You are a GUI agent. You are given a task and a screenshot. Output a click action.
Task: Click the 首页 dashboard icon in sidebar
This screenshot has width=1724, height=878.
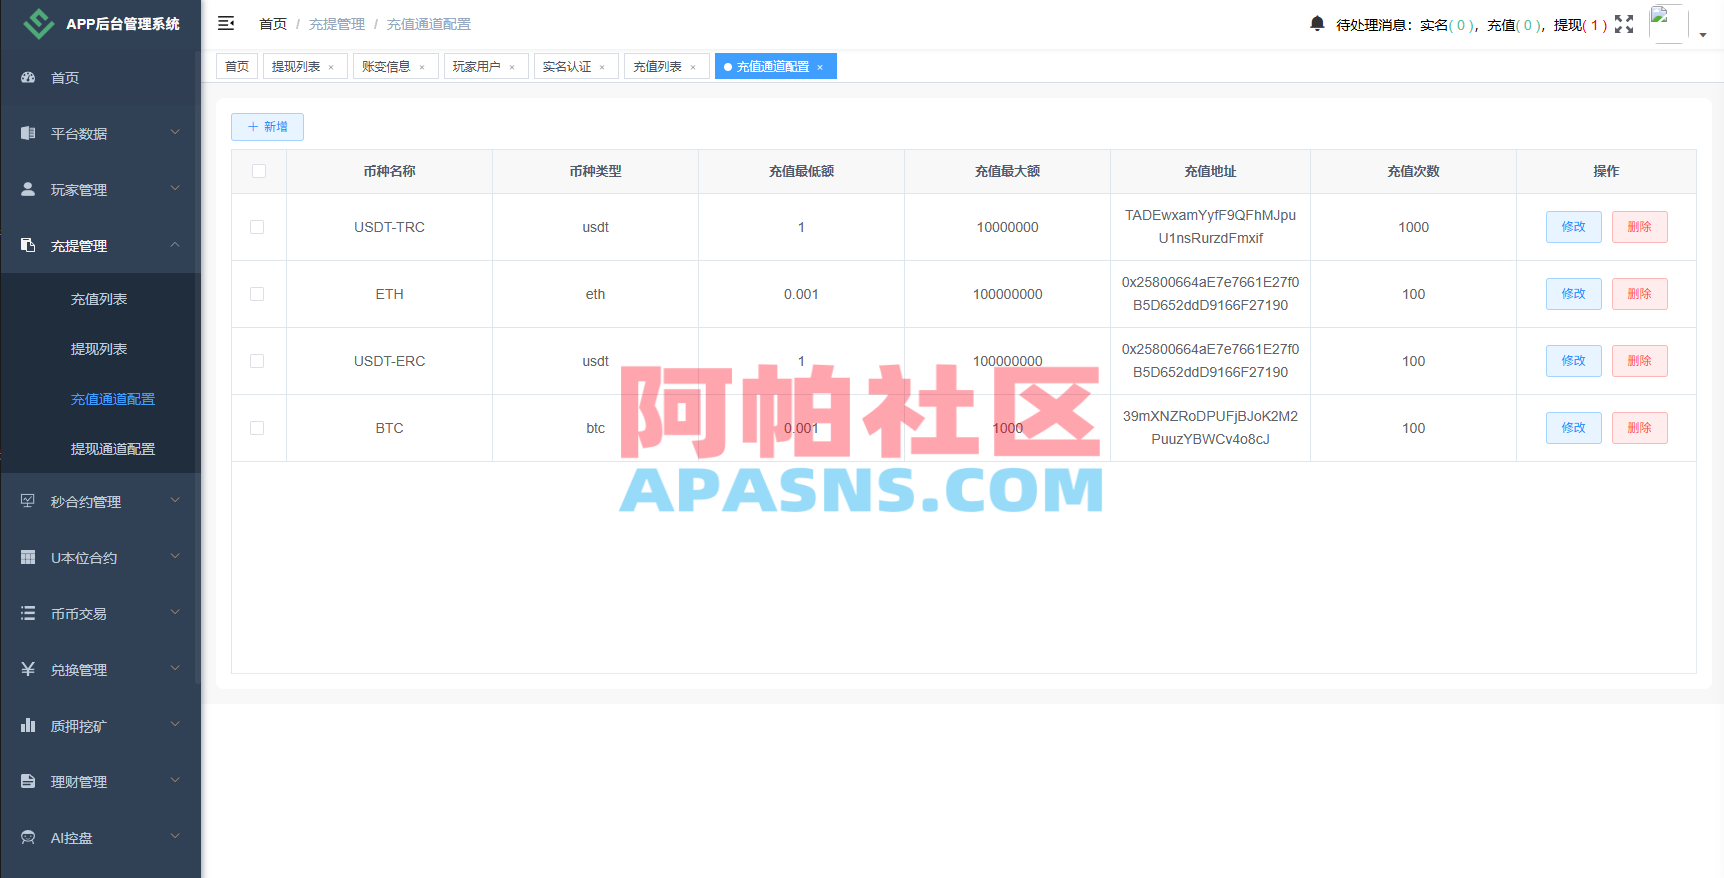[28, 77]
